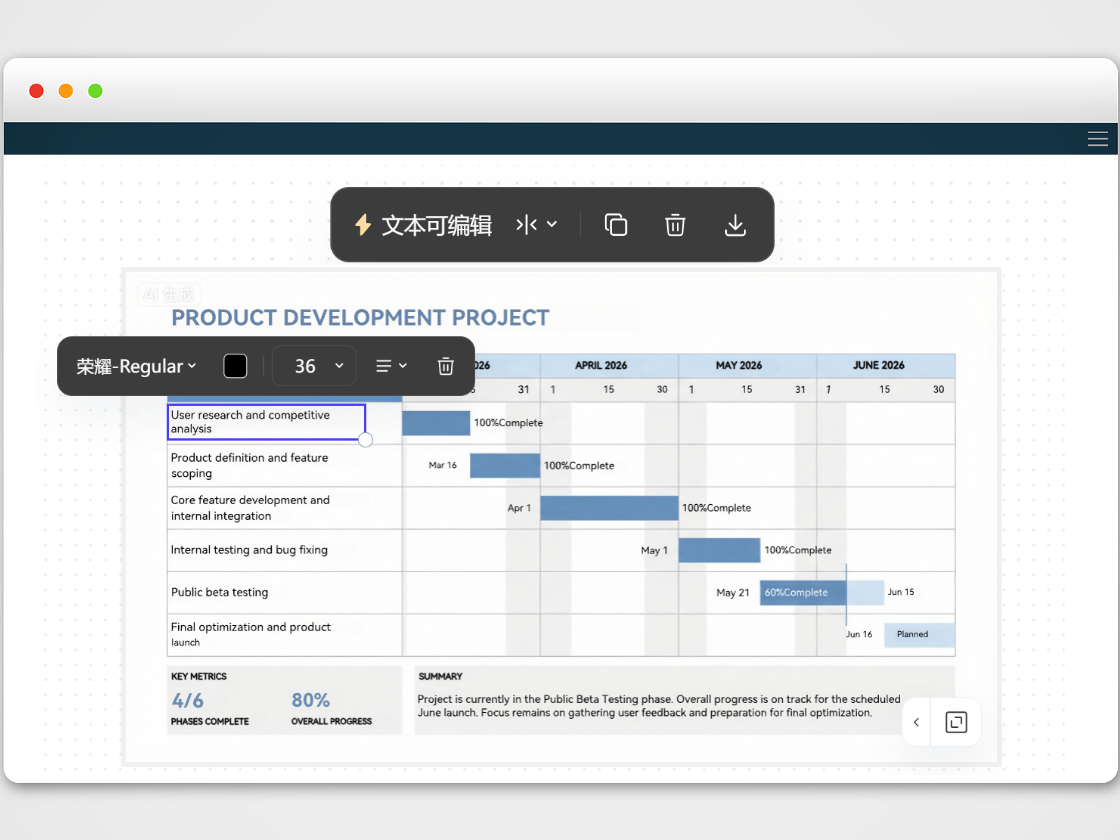This screenshot has height=840, width=1120.
Task: Click the PRODUCT DEVELOPMENT PROJECT title
Action: [360, 318]
